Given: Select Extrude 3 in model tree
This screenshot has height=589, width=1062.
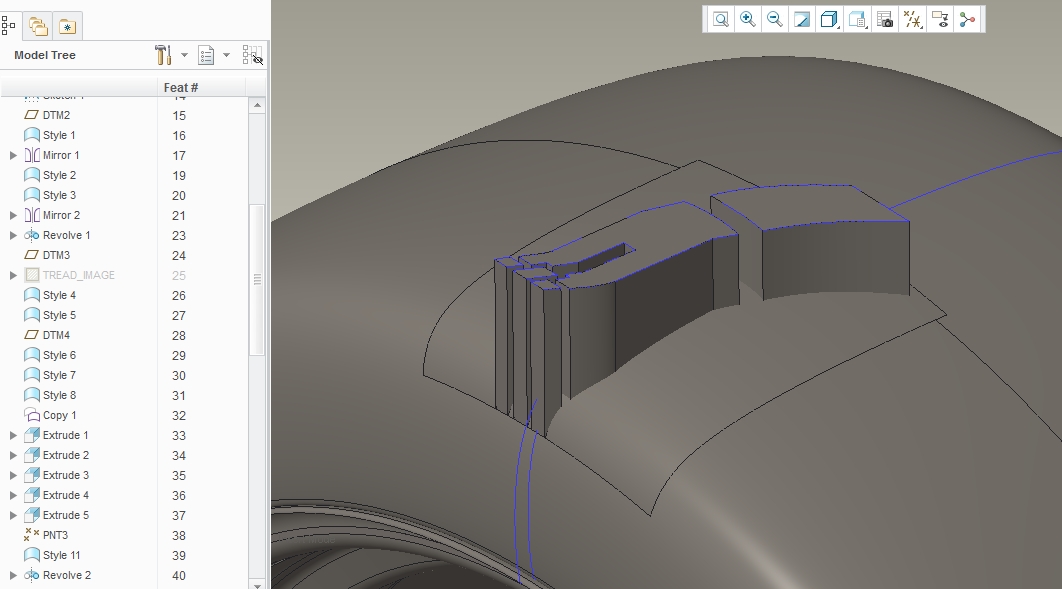Looking at the screenshot, I should point(66,475).
